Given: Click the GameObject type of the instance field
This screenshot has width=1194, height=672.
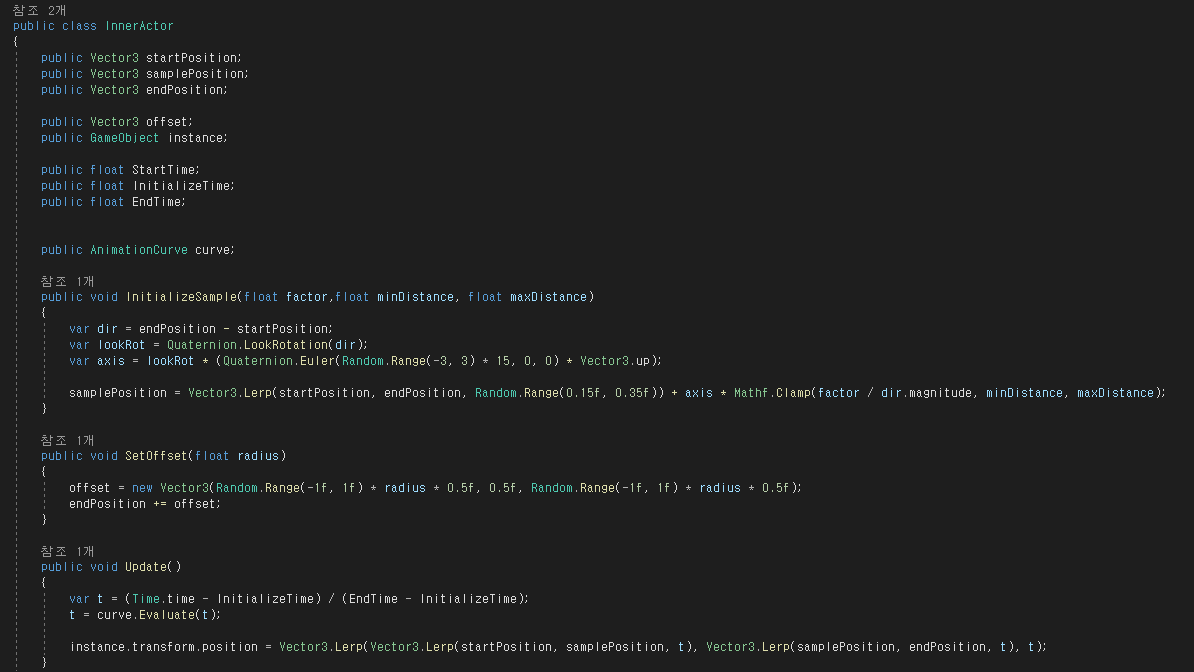Looking at the screenshot, I should [x=125, y=138].
